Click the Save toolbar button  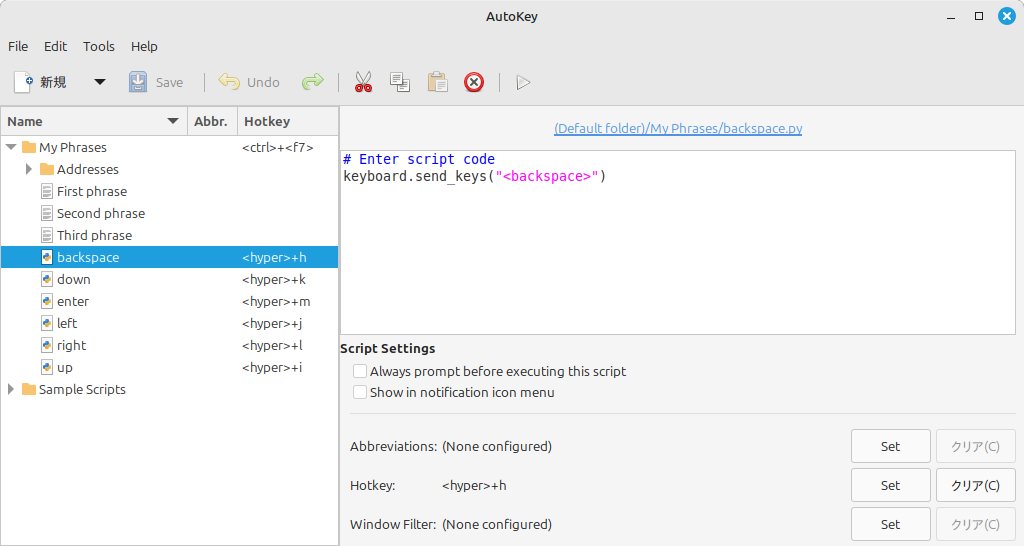pos(156,82)
